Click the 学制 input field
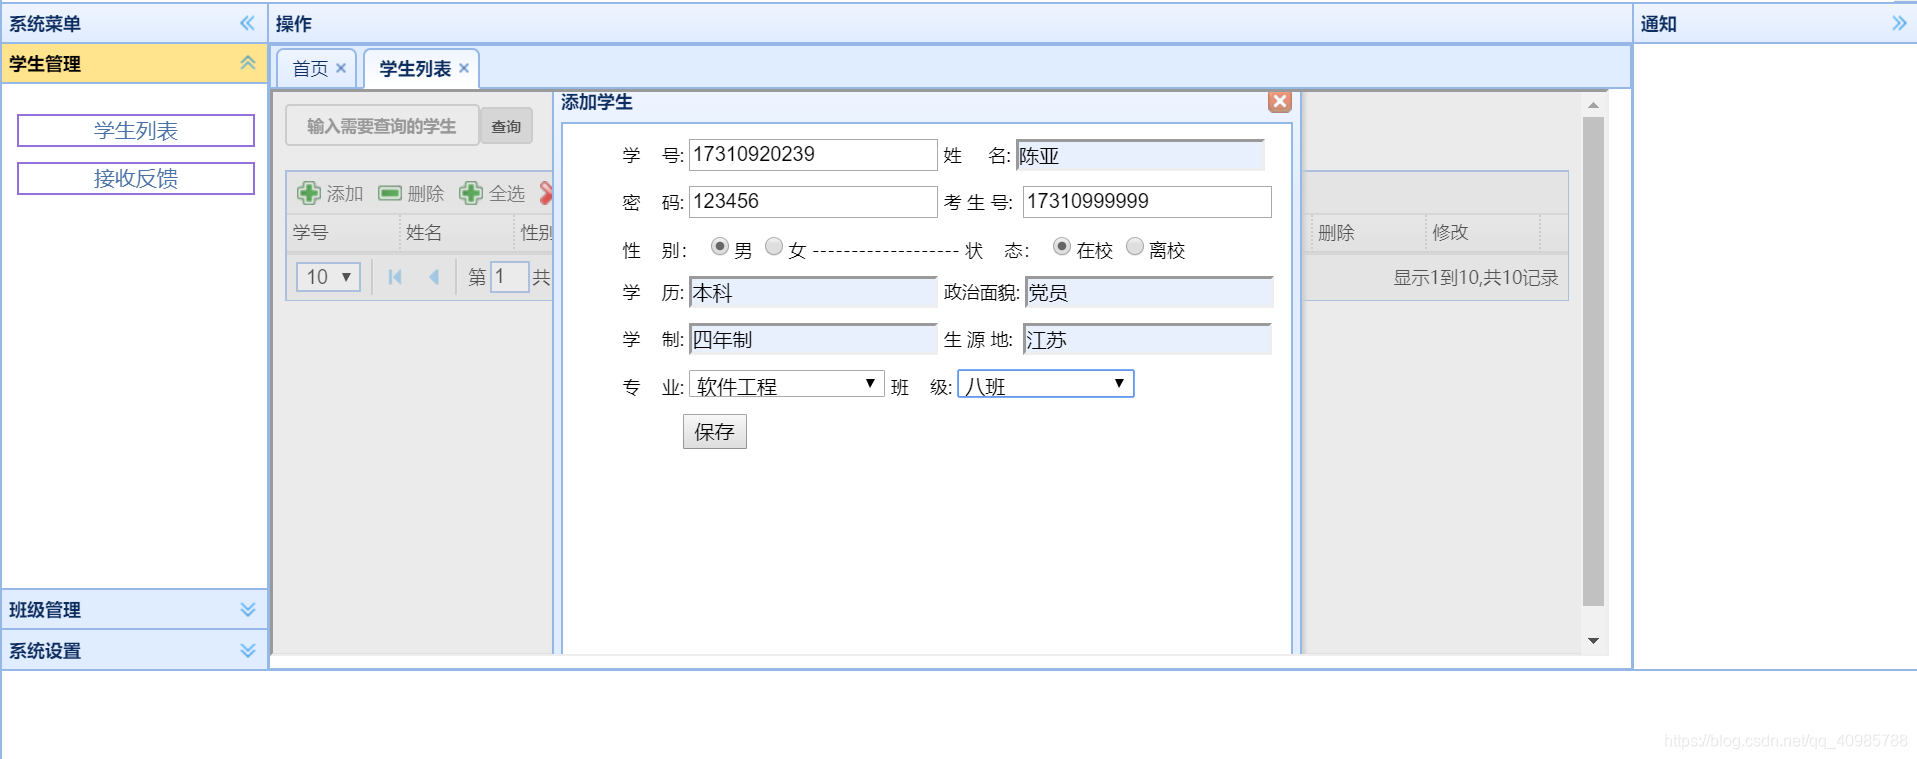Image resolution: width=1917 pixels, height=759 pixels. 813,339
